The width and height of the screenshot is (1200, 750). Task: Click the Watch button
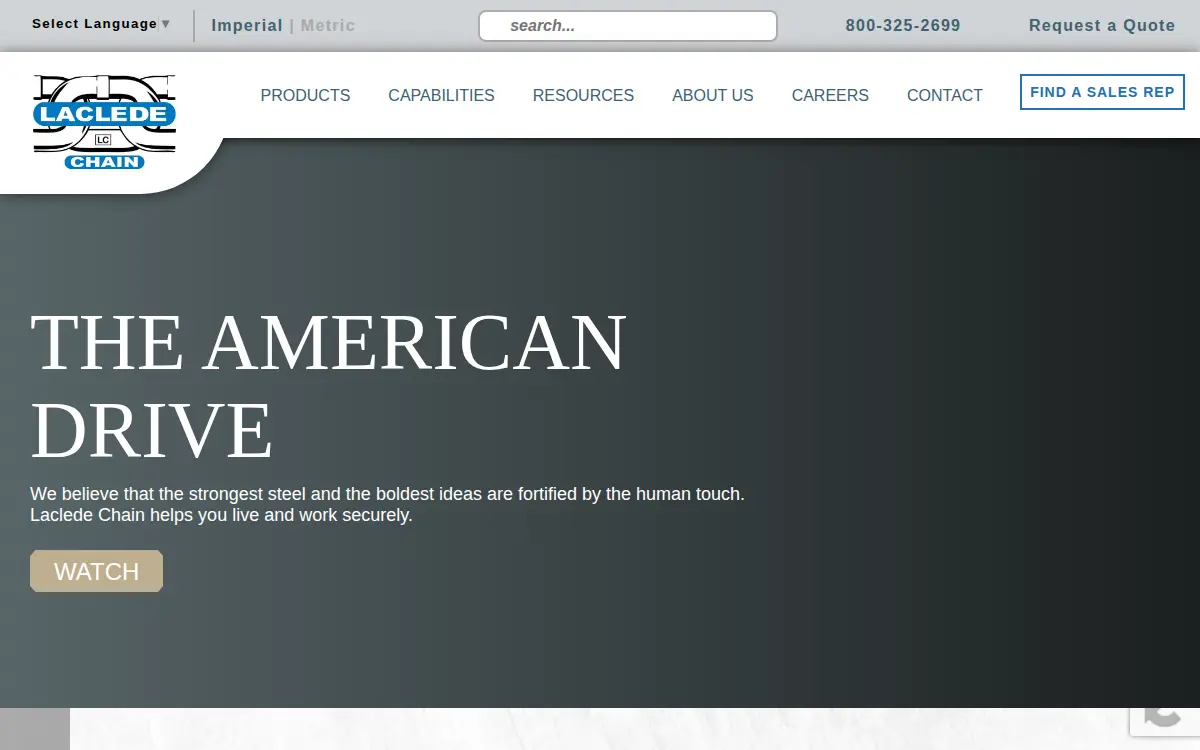click(96, 571)
